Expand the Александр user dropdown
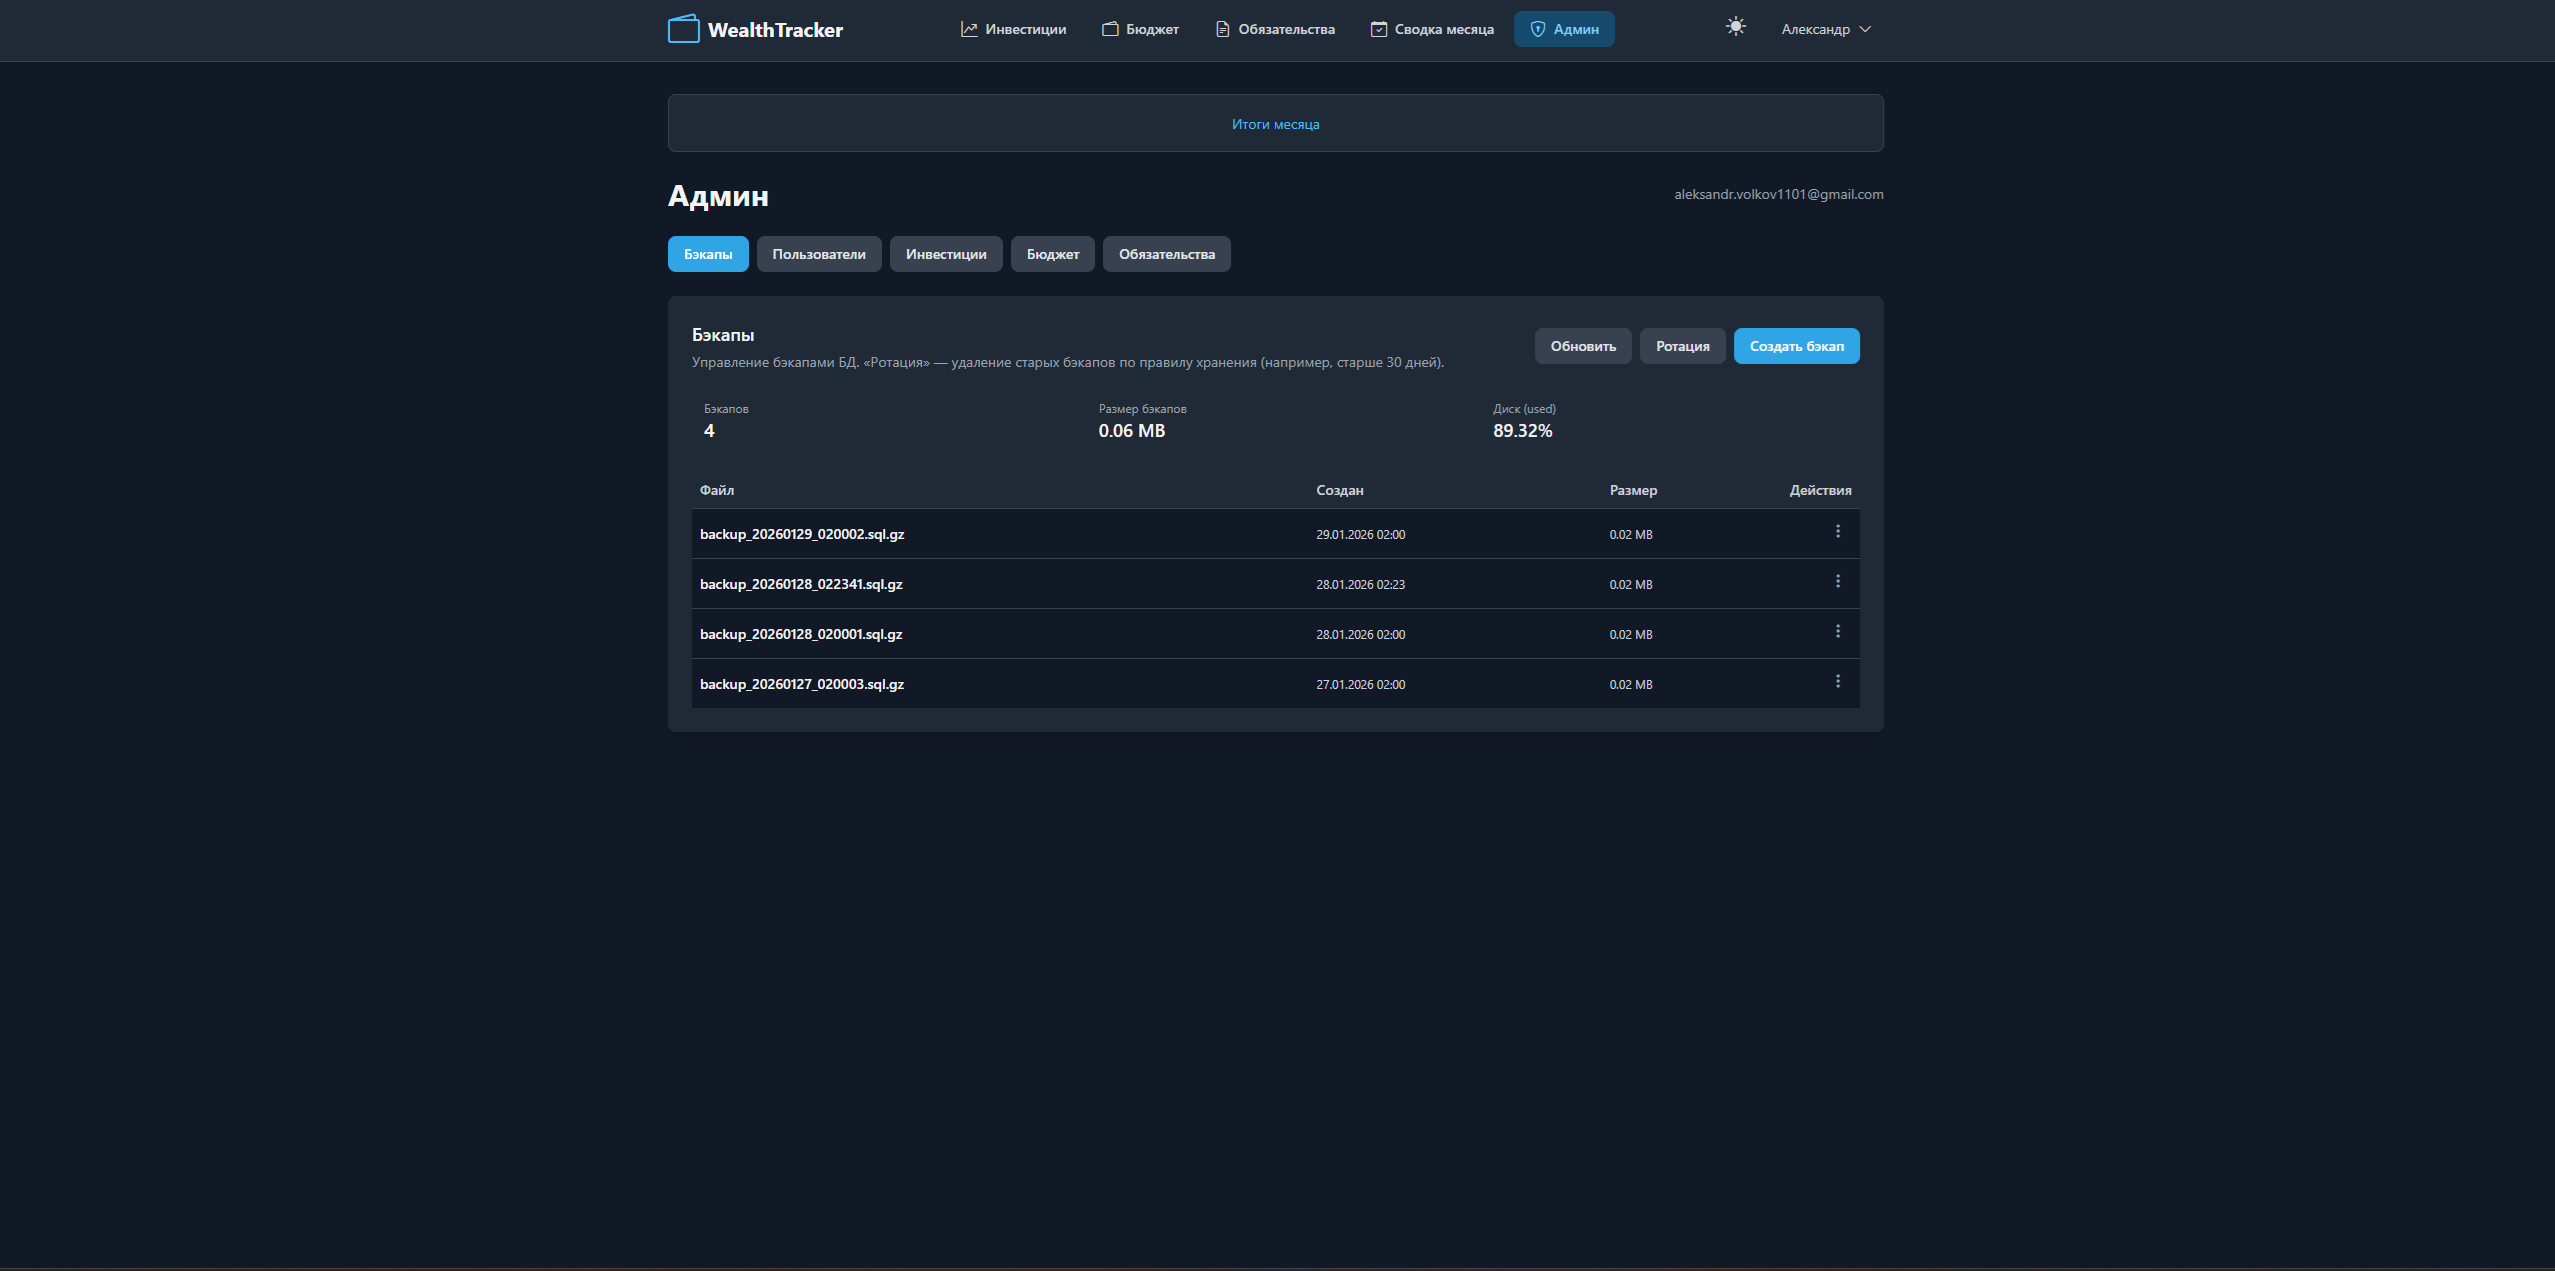Image resolution: width=2555 pixels, height=1271 pixels. click(x=1825, y=29)
